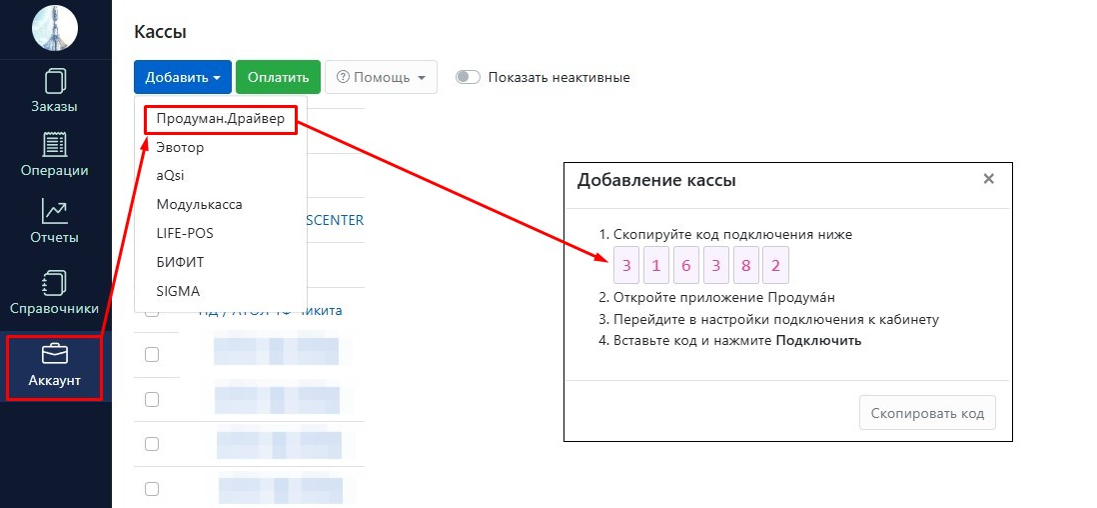Click the first code digit box 3
Viewport: 1097px width, 508px height.
pos(626,265)
